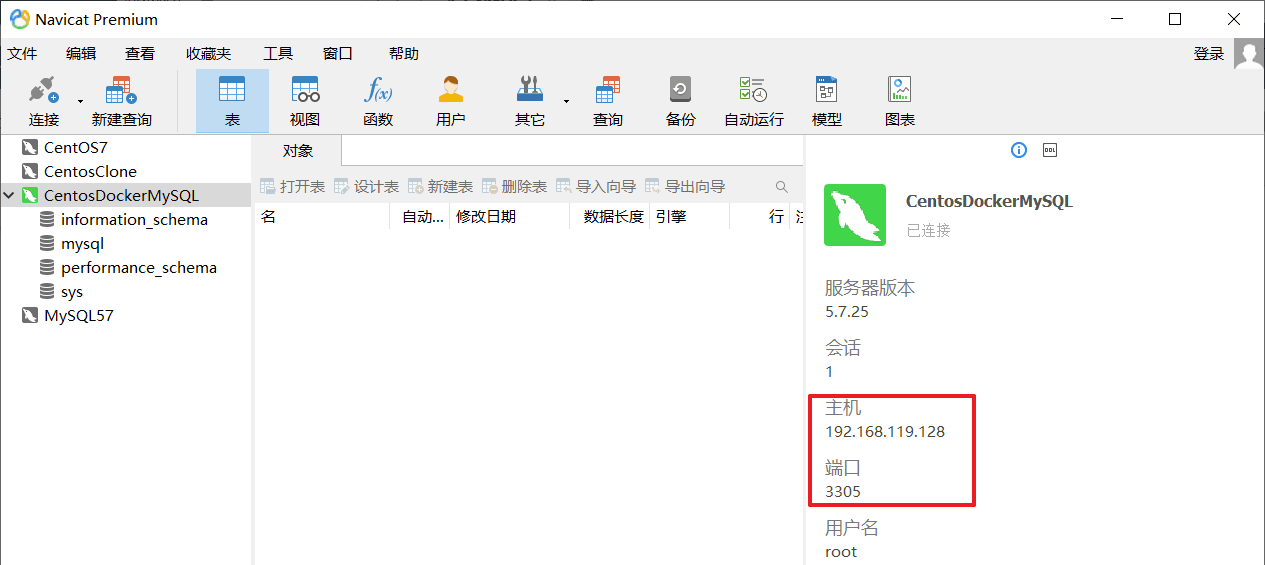Sort by the 数据长度 column header

click(609, 216)
